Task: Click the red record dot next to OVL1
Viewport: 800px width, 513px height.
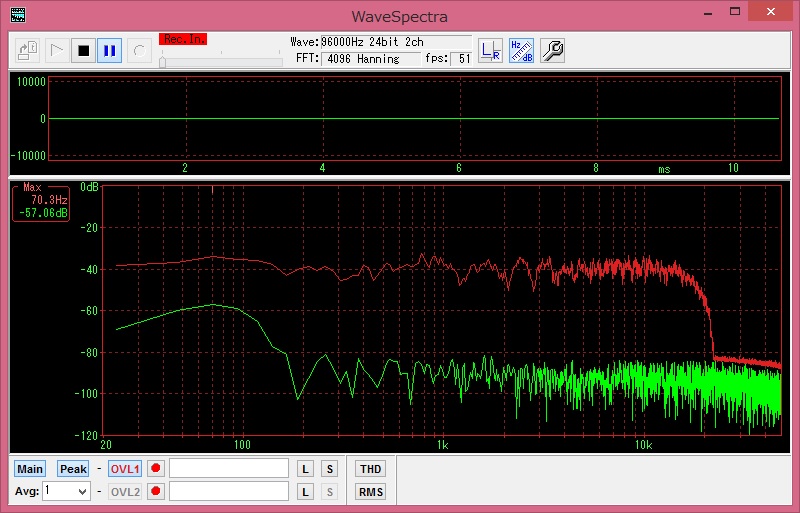Action: [156, 468]
